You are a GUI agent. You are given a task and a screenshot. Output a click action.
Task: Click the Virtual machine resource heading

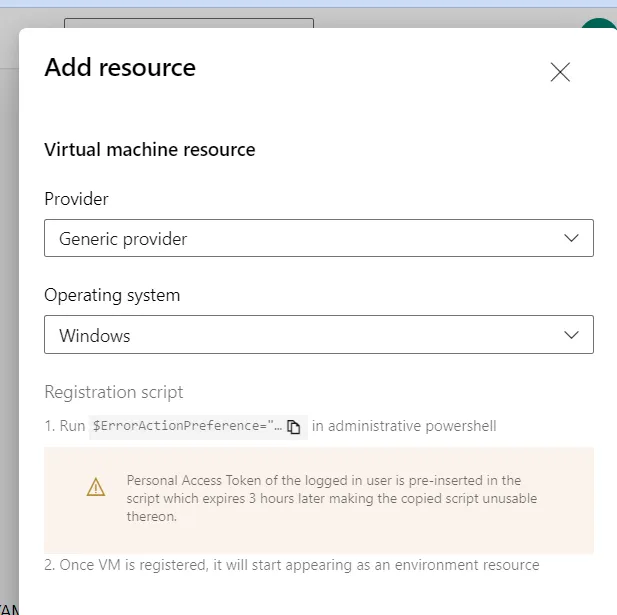point(150,150)
